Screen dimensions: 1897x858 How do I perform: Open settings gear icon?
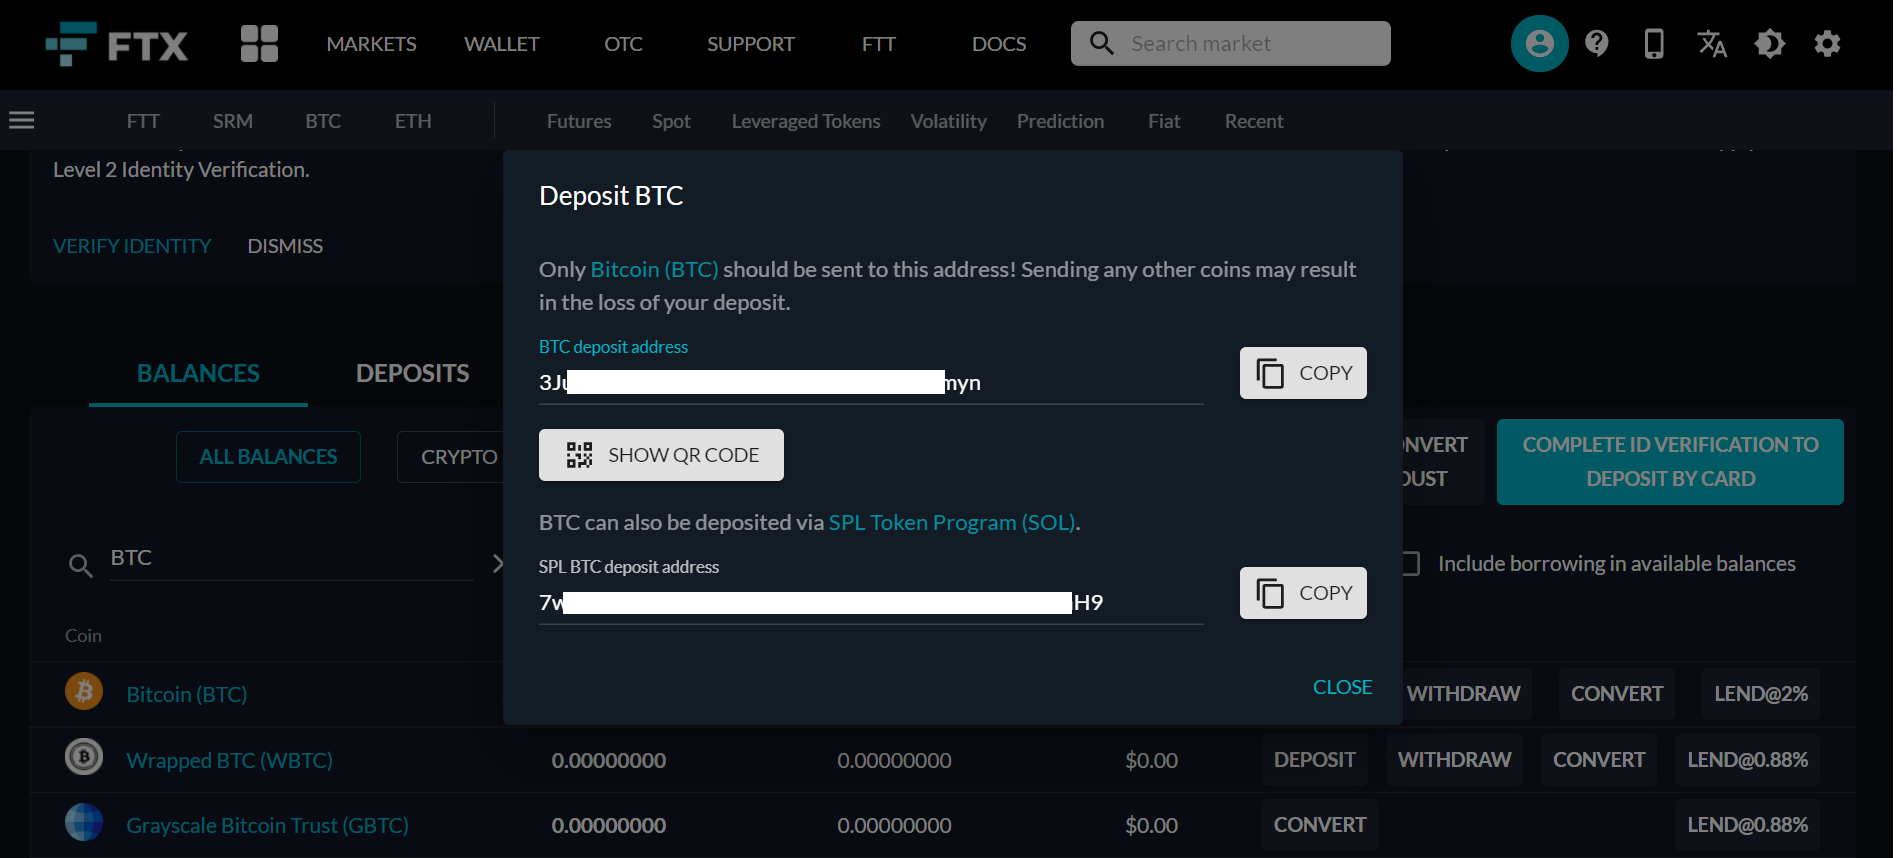pos(1827,44)
